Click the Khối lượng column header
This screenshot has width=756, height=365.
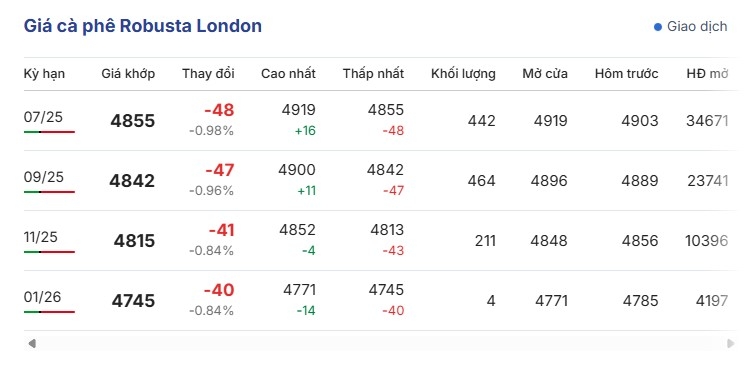(x=463, y=74)
